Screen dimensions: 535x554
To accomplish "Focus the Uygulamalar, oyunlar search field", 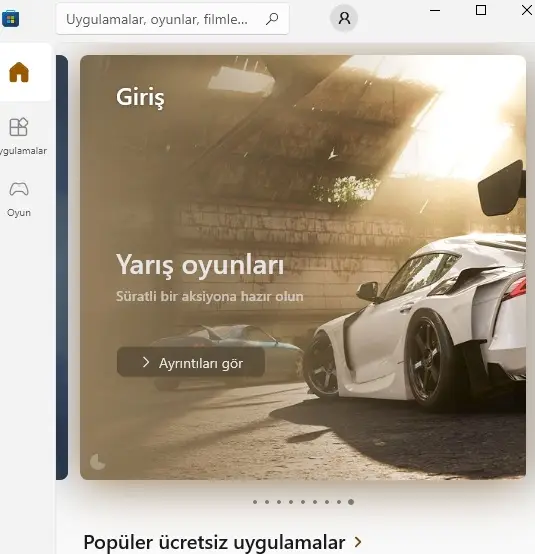I will [x=172, y=19].
